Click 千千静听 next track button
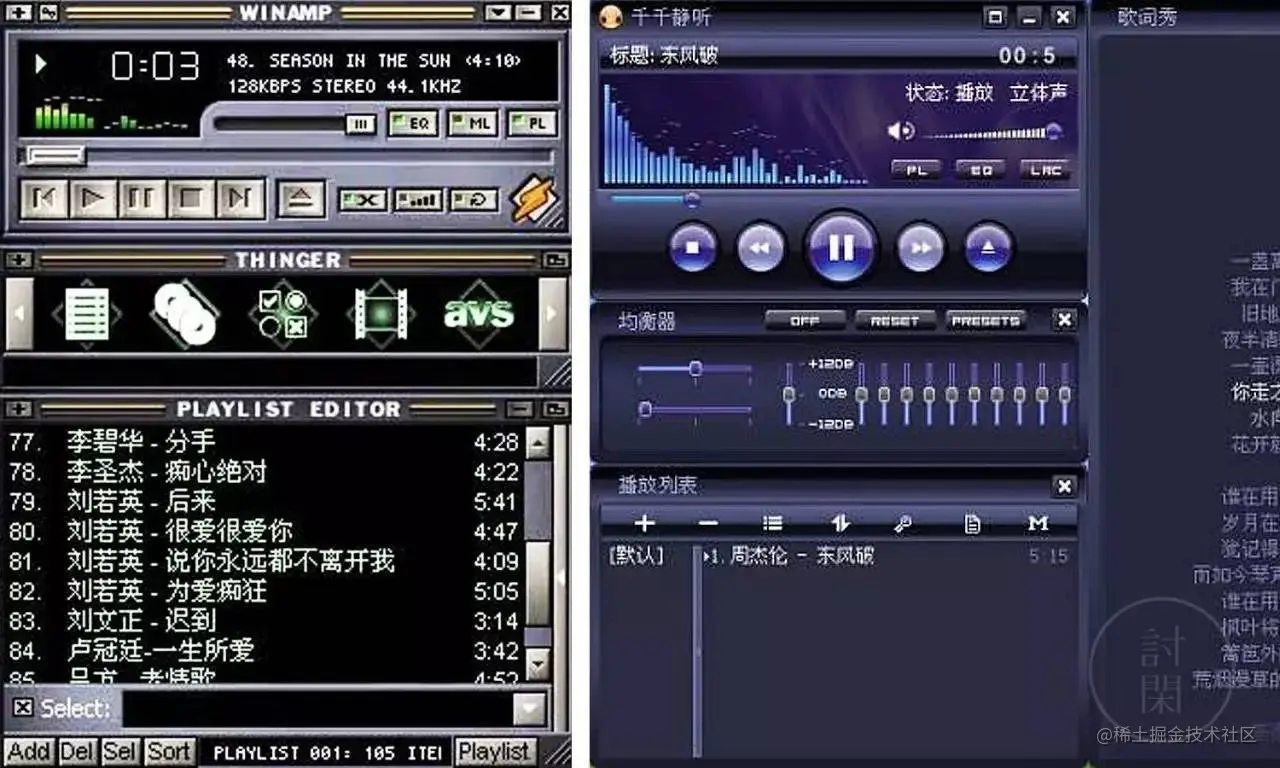The image size is (1280, 768). click(921, 247)
